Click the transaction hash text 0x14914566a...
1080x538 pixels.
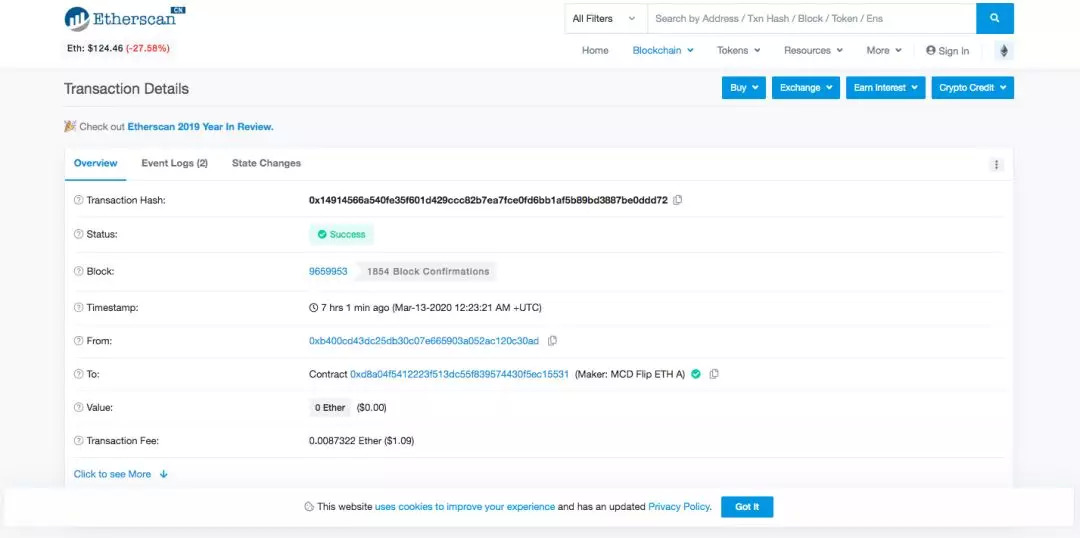[488, 200]
